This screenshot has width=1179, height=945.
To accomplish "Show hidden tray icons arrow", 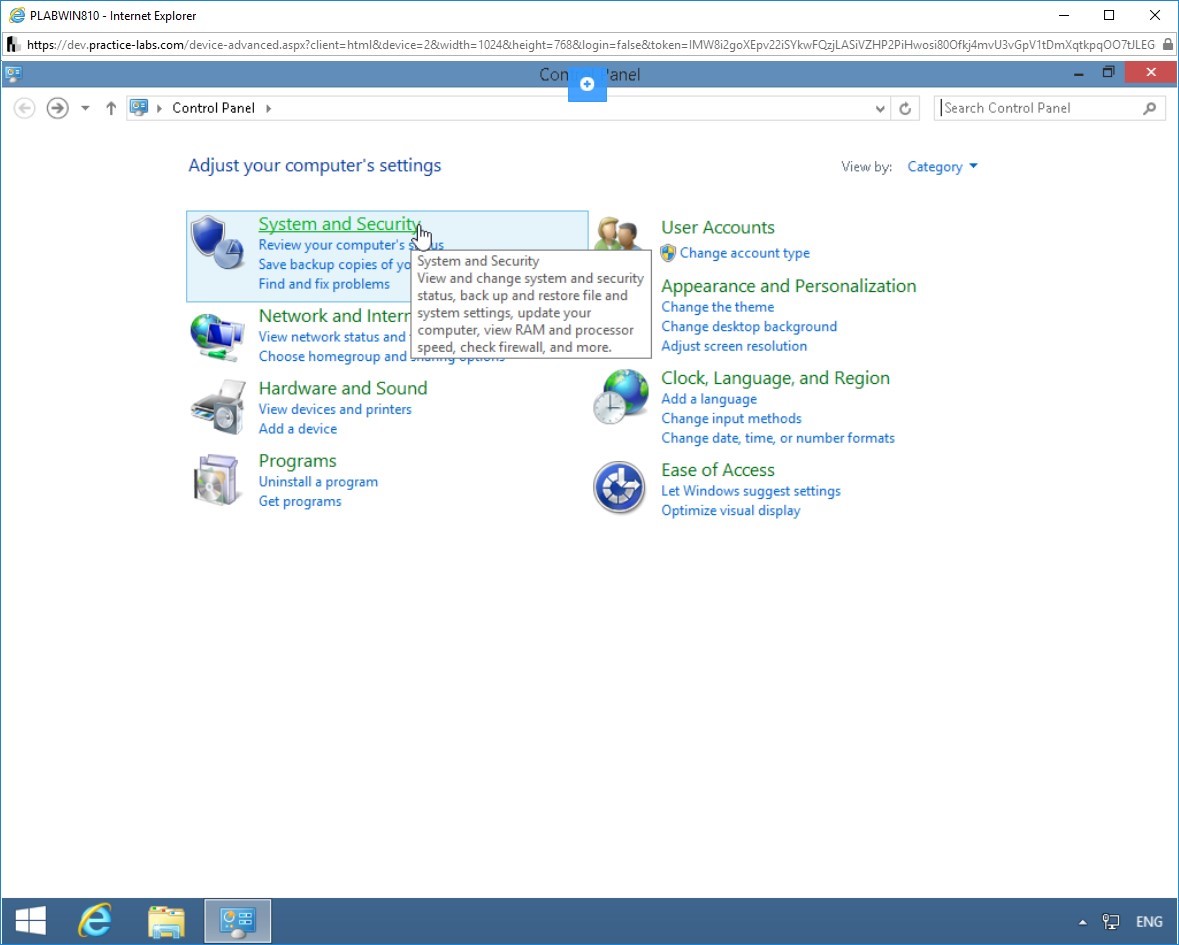I will 1083,922.
